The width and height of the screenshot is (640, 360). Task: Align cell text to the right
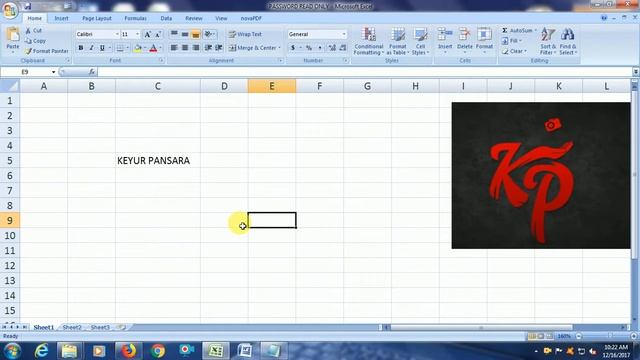tap(196, 48)
